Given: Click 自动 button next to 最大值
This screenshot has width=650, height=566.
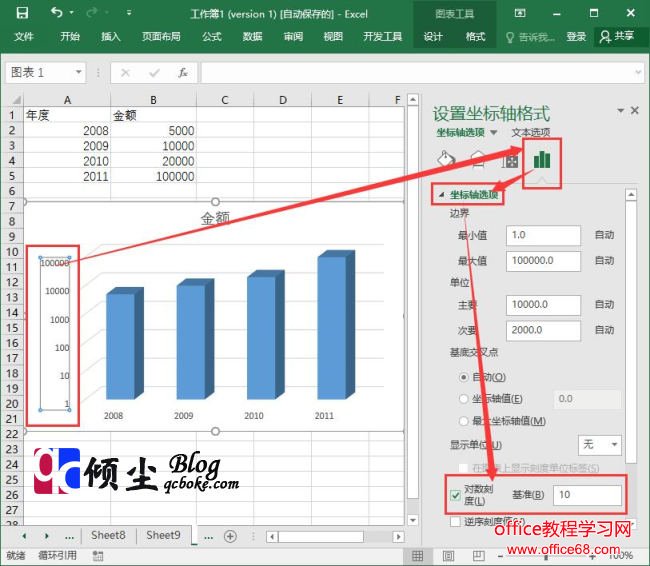Looking at the screenshot, I should click(x=604, y=261).
